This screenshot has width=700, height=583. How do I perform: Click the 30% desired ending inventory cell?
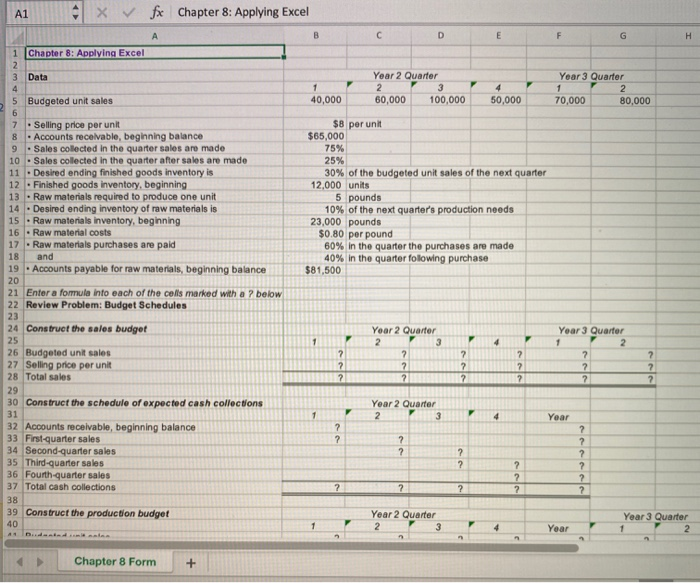315,173
